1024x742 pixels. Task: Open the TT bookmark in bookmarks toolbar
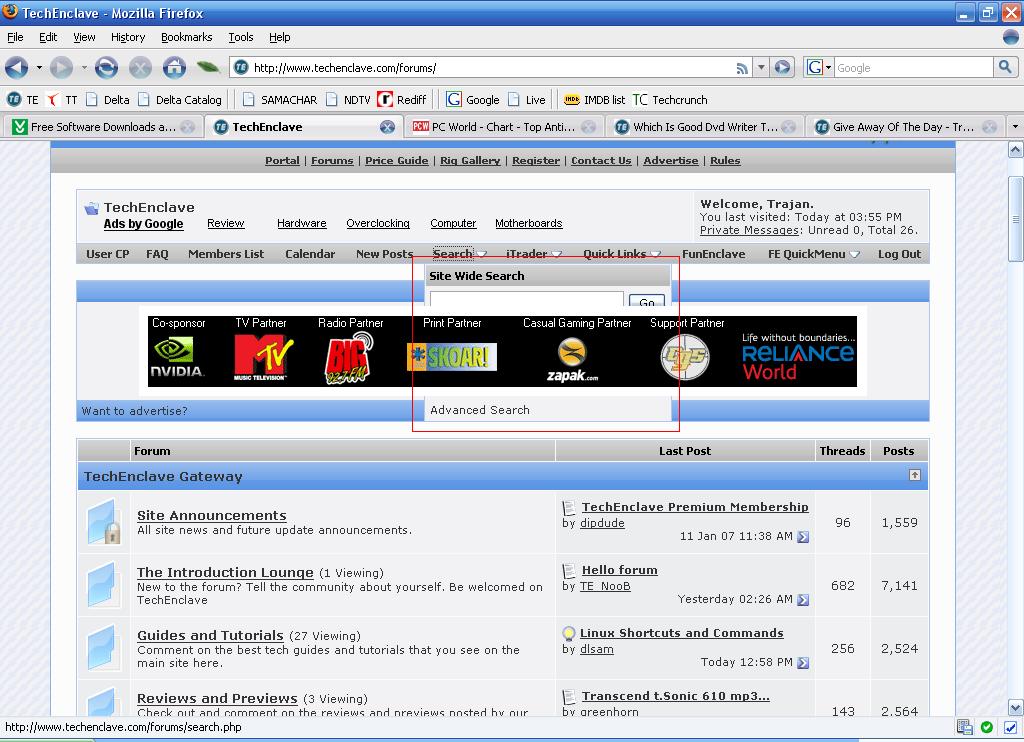[x=62, y=100]
